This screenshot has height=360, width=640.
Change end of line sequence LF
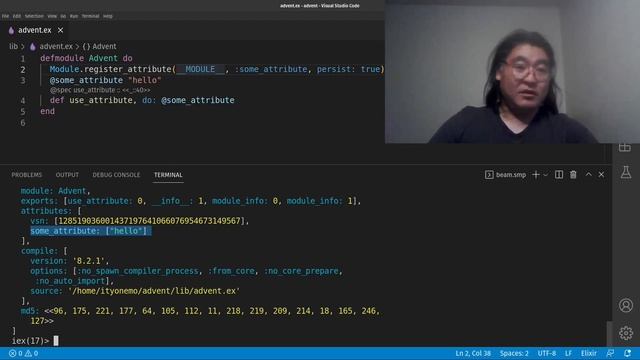point(568,353)
